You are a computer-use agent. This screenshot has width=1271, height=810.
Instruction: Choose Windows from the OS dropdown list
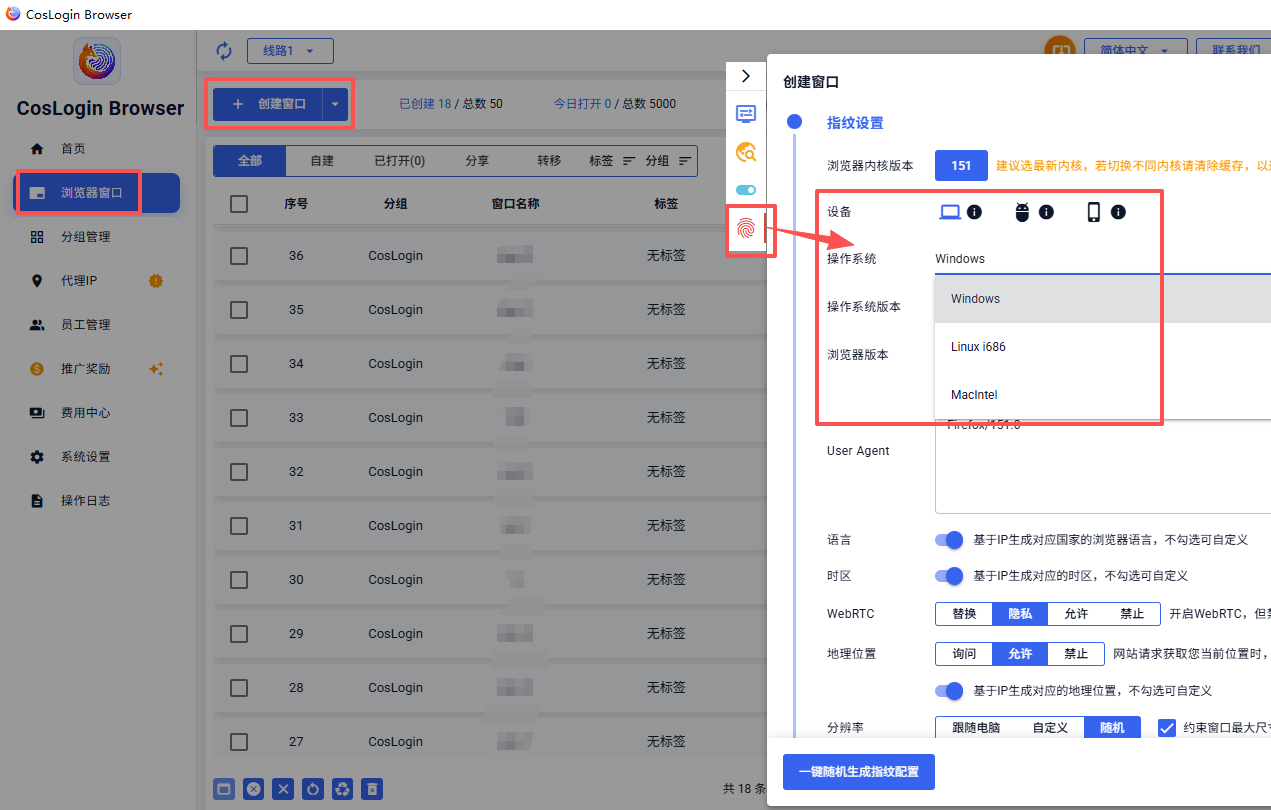pyautogui.click(x=1103, y=299)
